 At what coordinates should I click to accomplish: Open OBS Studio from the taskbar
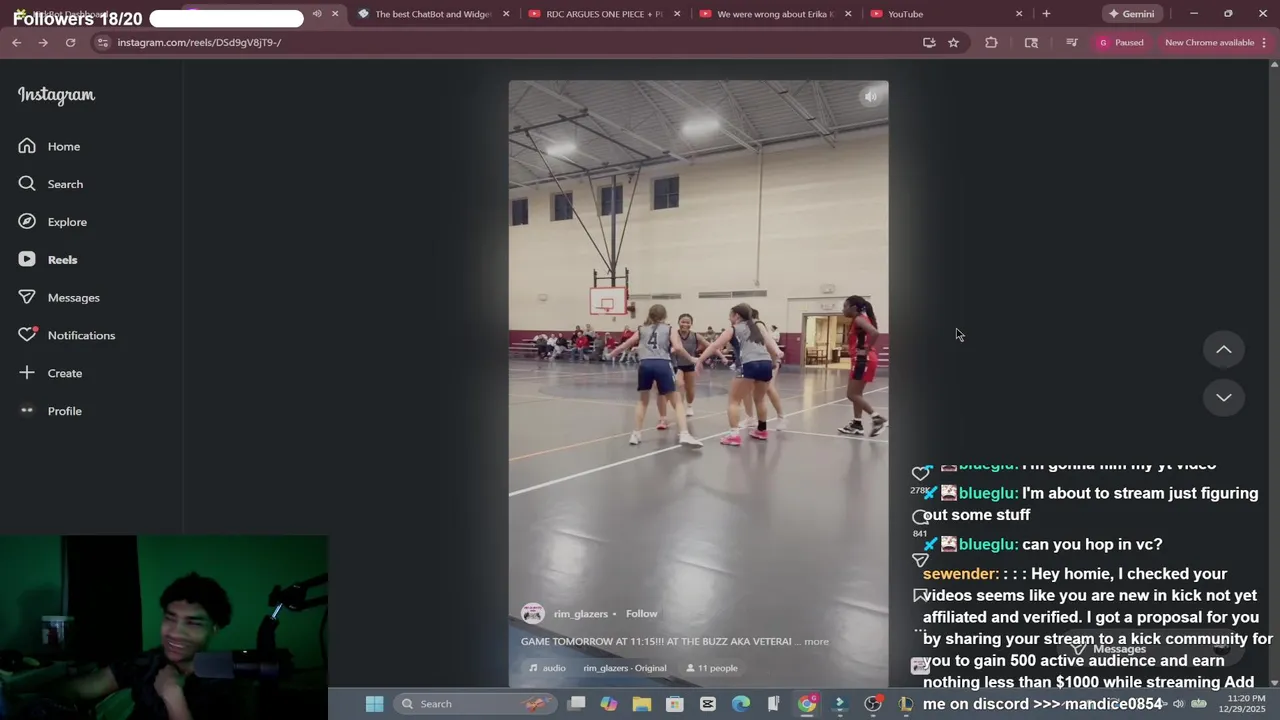coord(873,704)
